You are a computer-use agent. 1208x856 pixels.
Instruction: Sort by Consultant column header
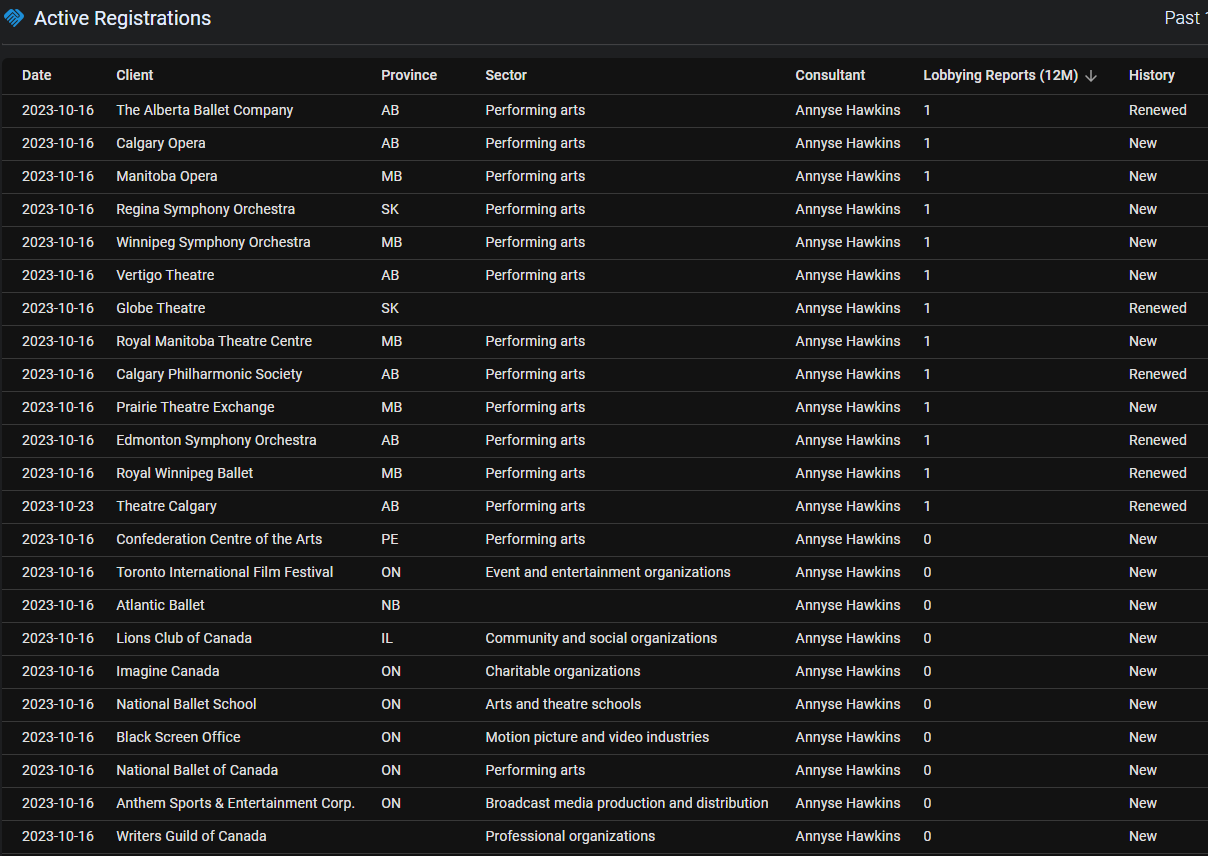click(830, 75)
